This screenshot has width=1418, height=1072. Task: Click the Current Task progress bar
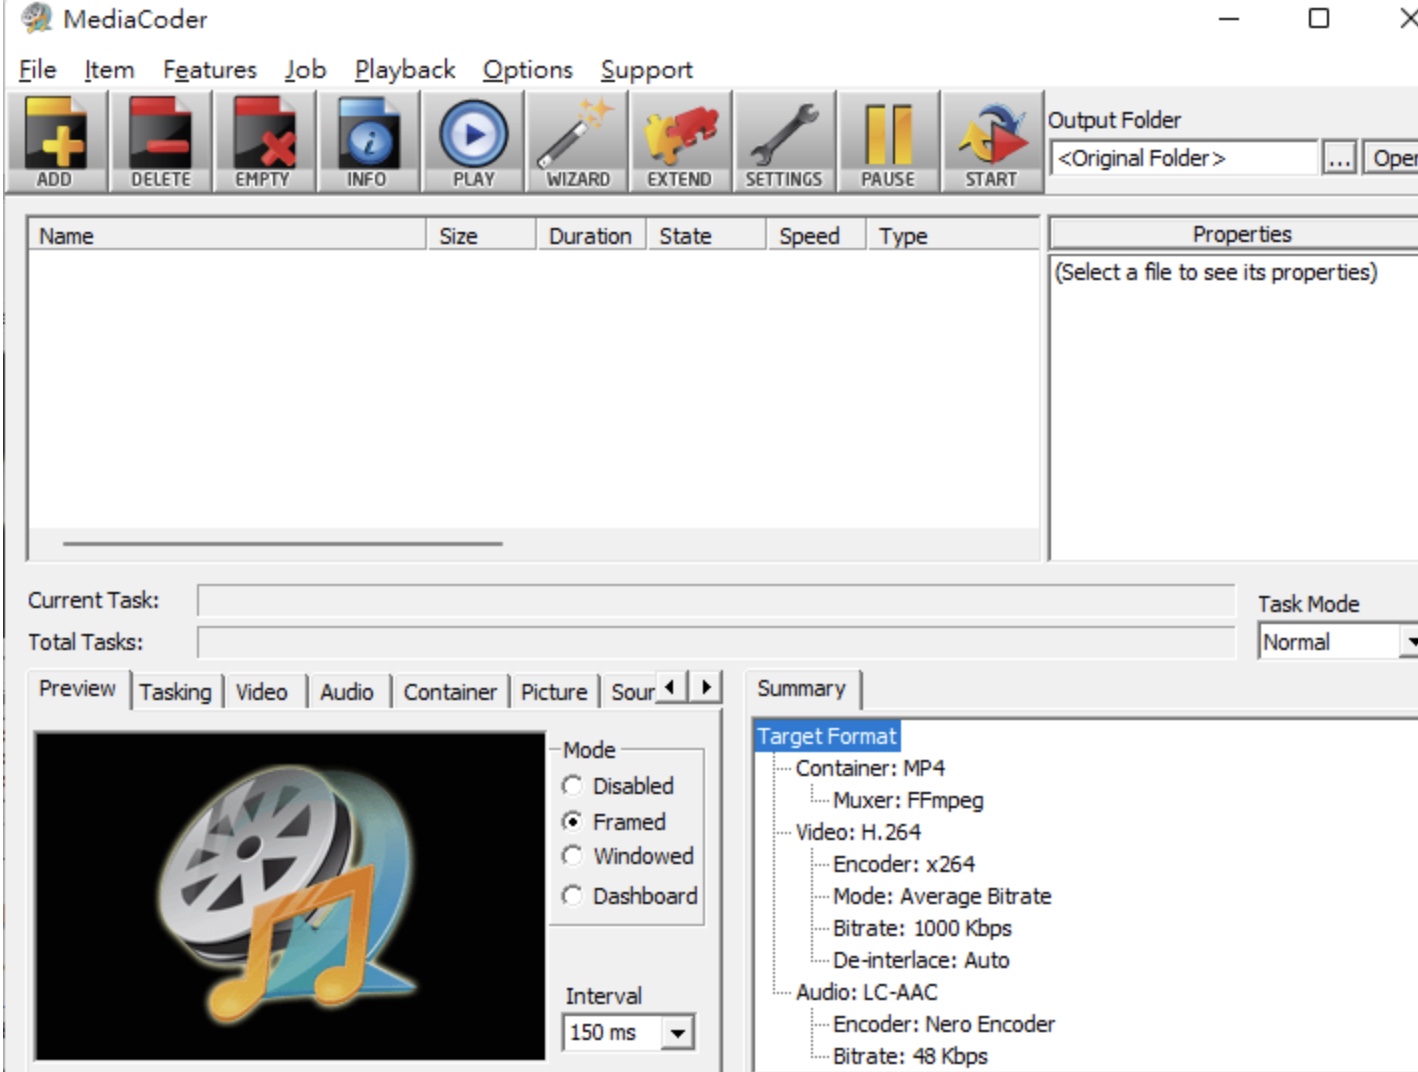tap(716, 601)
